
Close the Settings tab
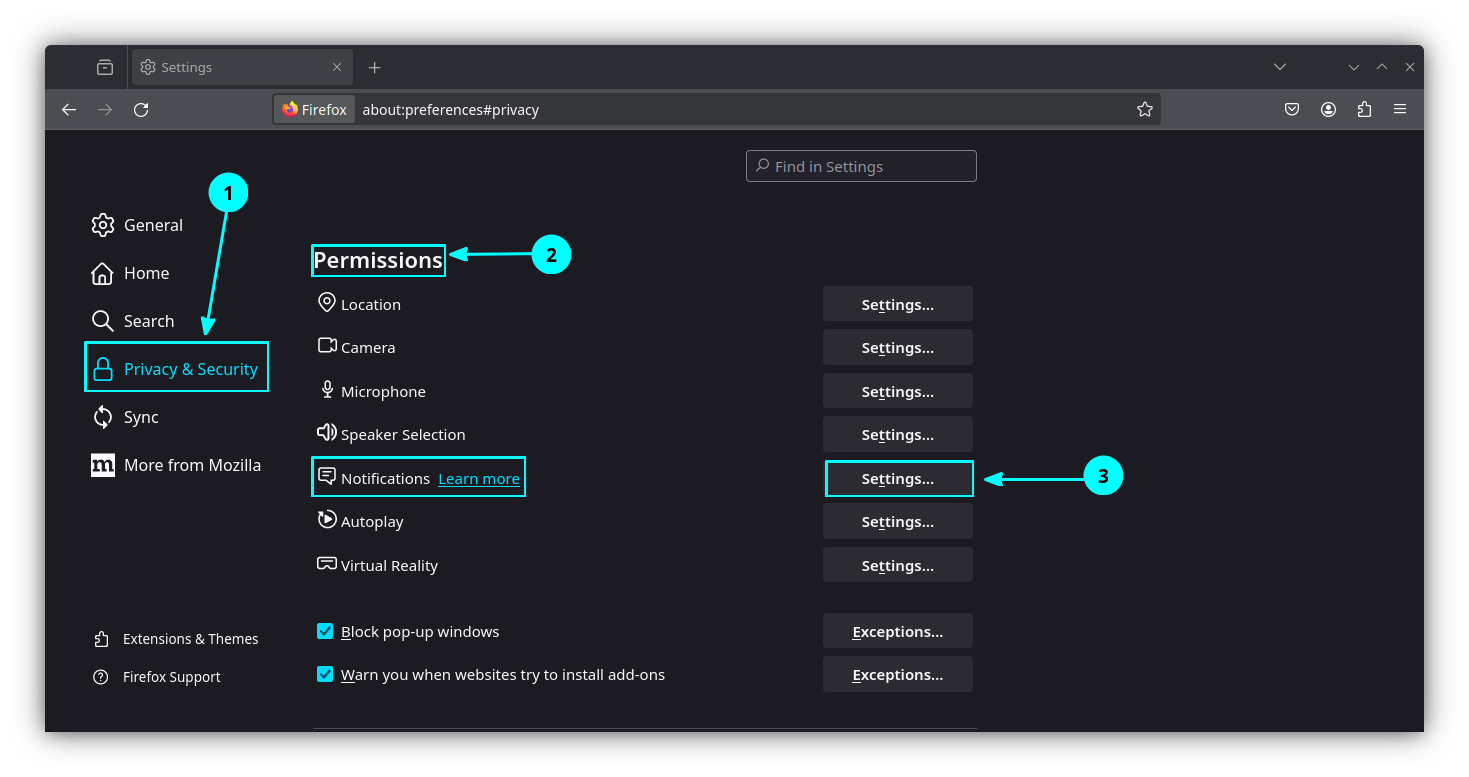337,67
